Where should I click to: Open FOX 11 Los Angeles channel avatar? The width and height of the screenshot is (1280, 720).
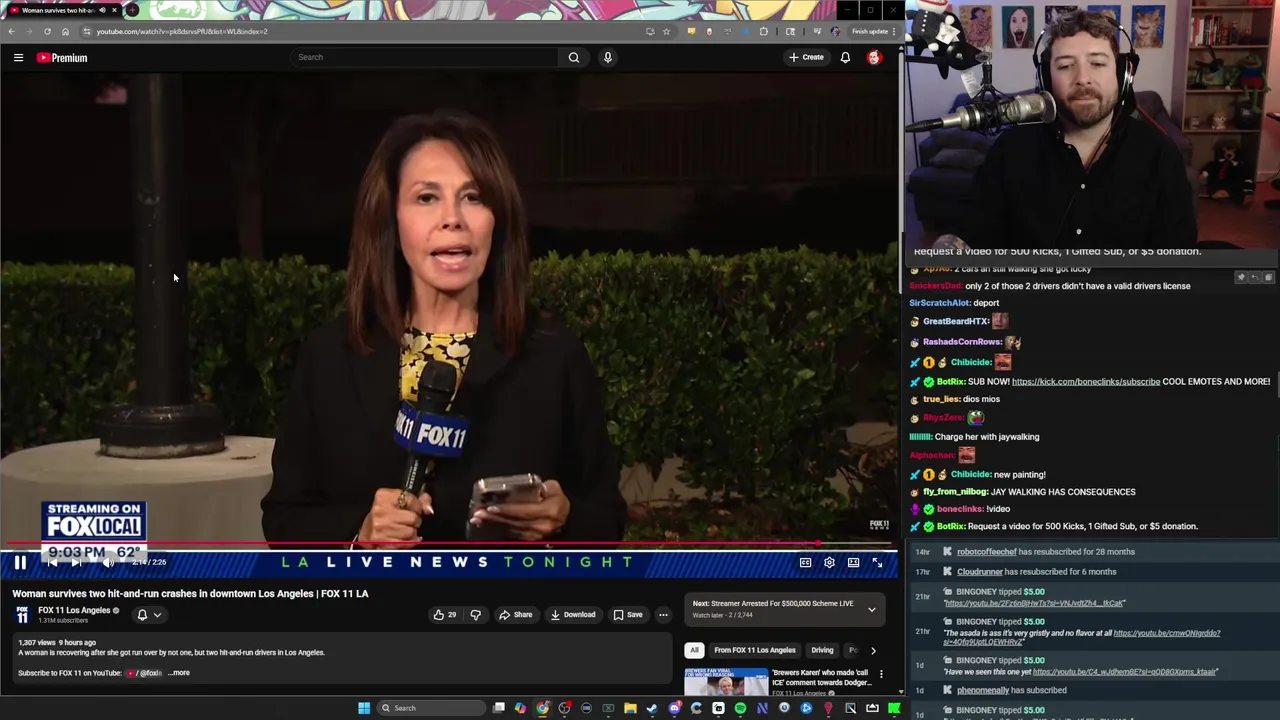(x=22, y=615)
